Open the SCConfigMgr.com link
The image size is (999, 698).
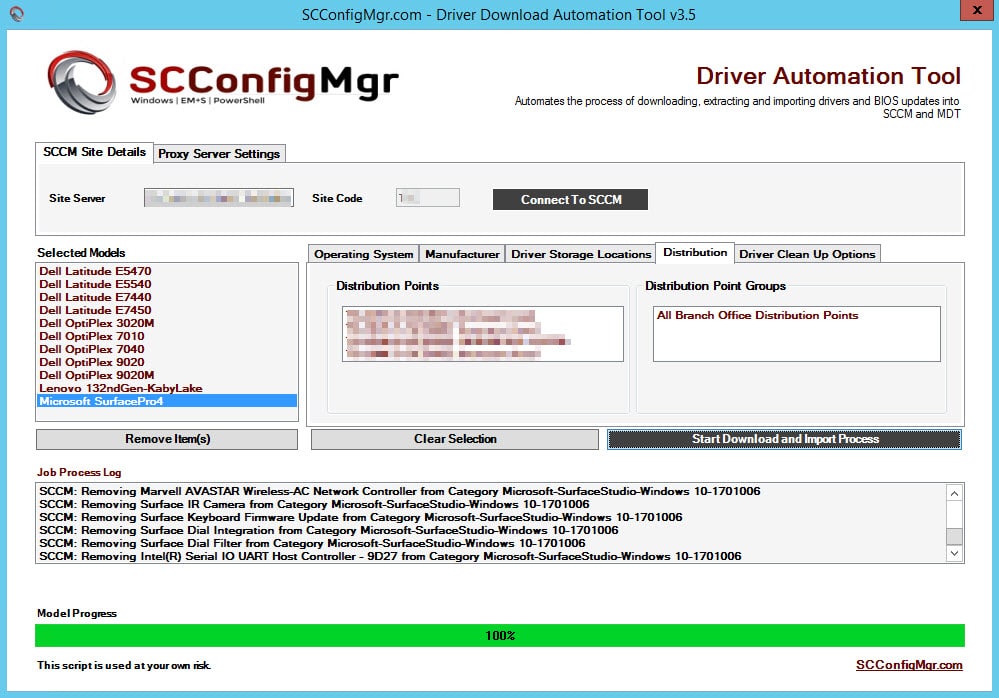909,665
